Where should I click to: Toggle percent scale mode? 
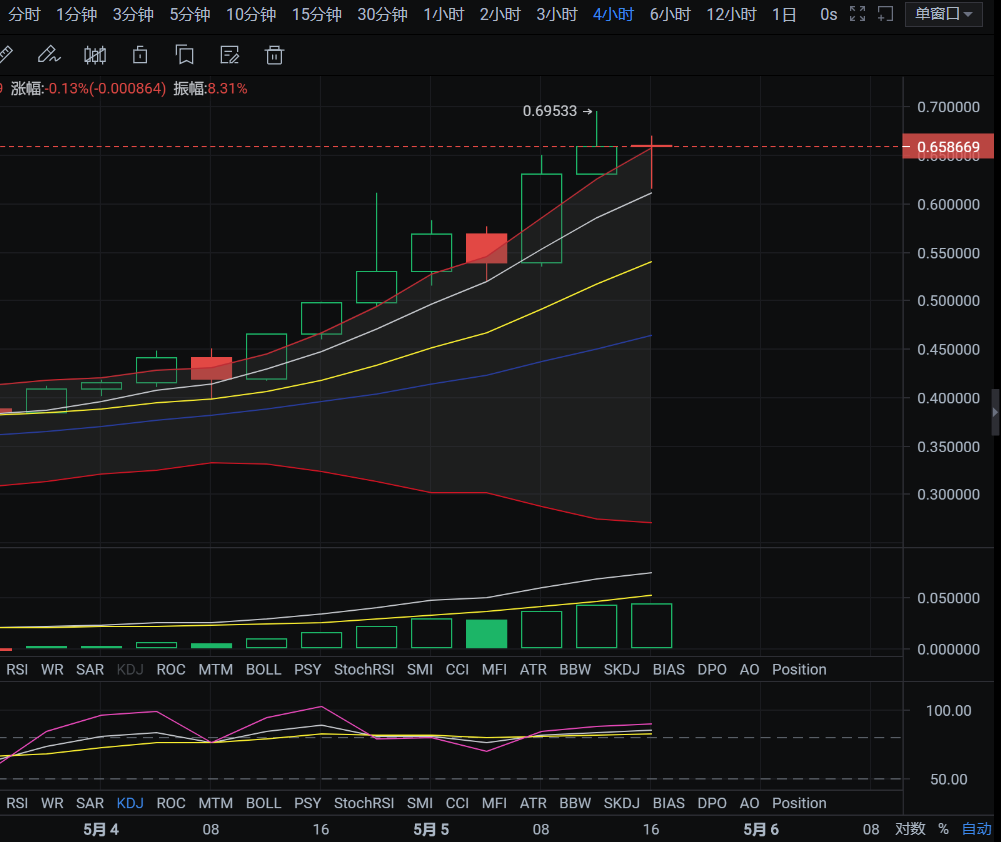click(943, 829)
